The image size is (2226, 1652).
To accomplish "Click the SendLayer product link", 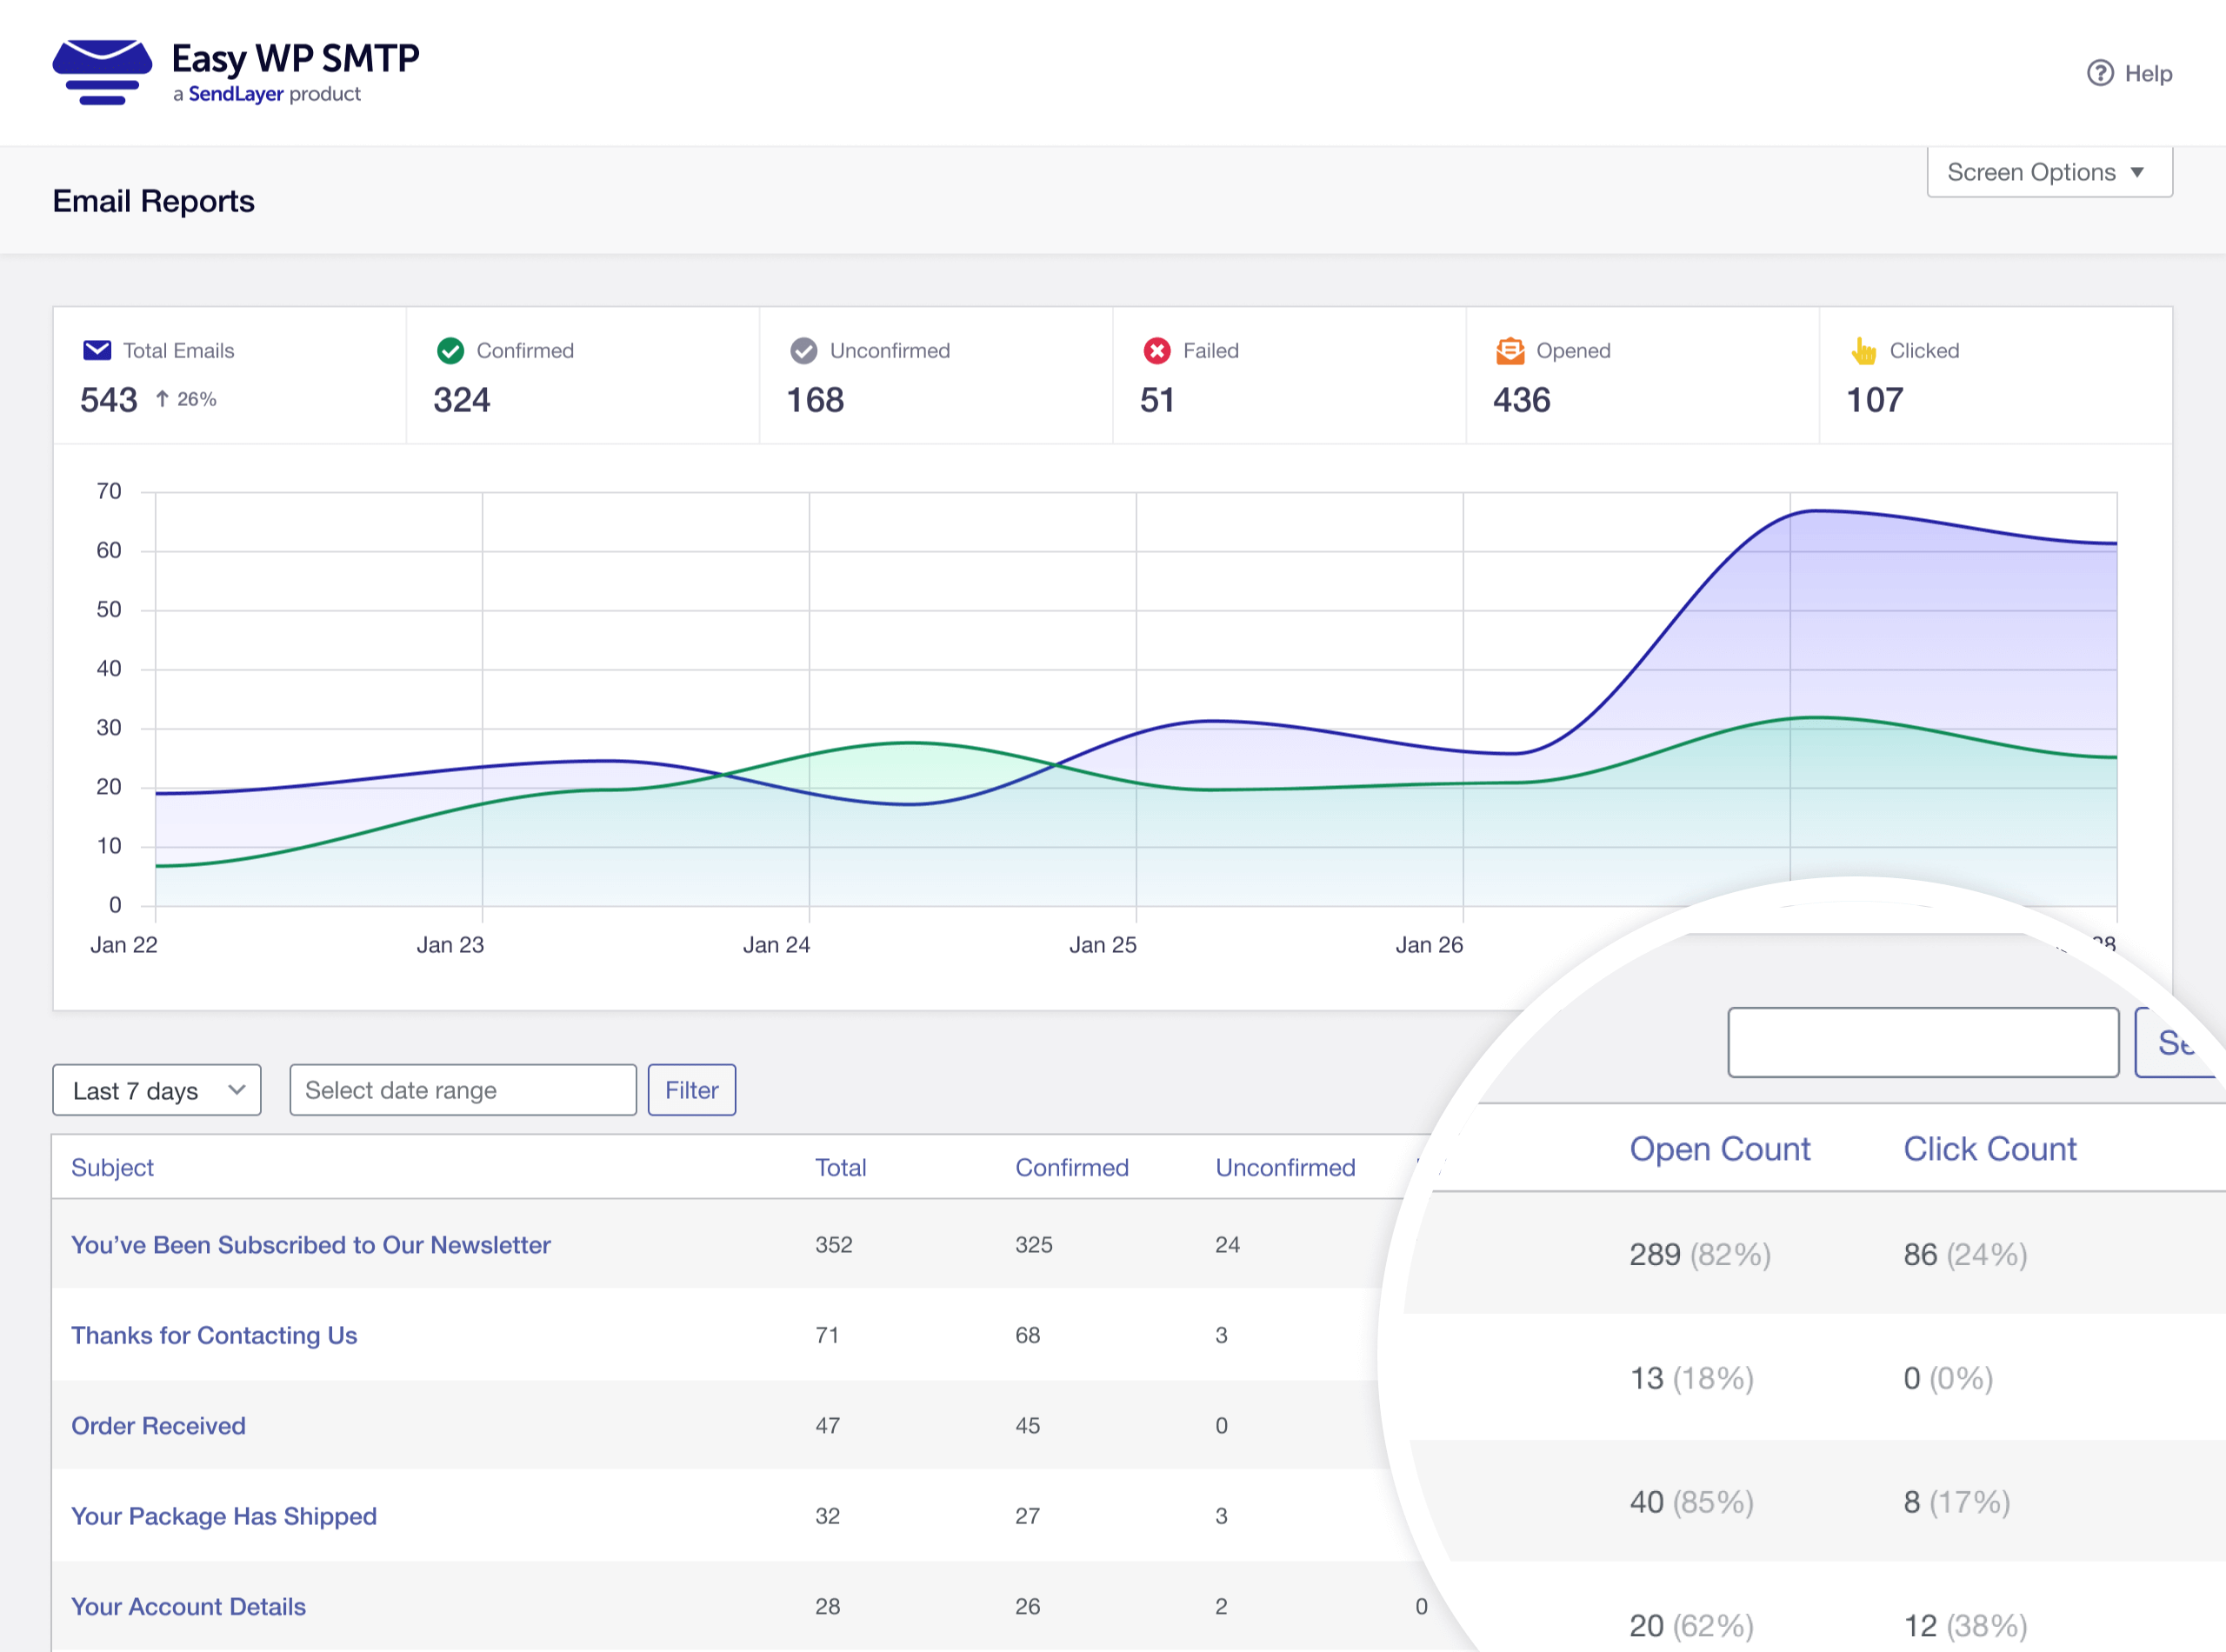I will 236,94.
